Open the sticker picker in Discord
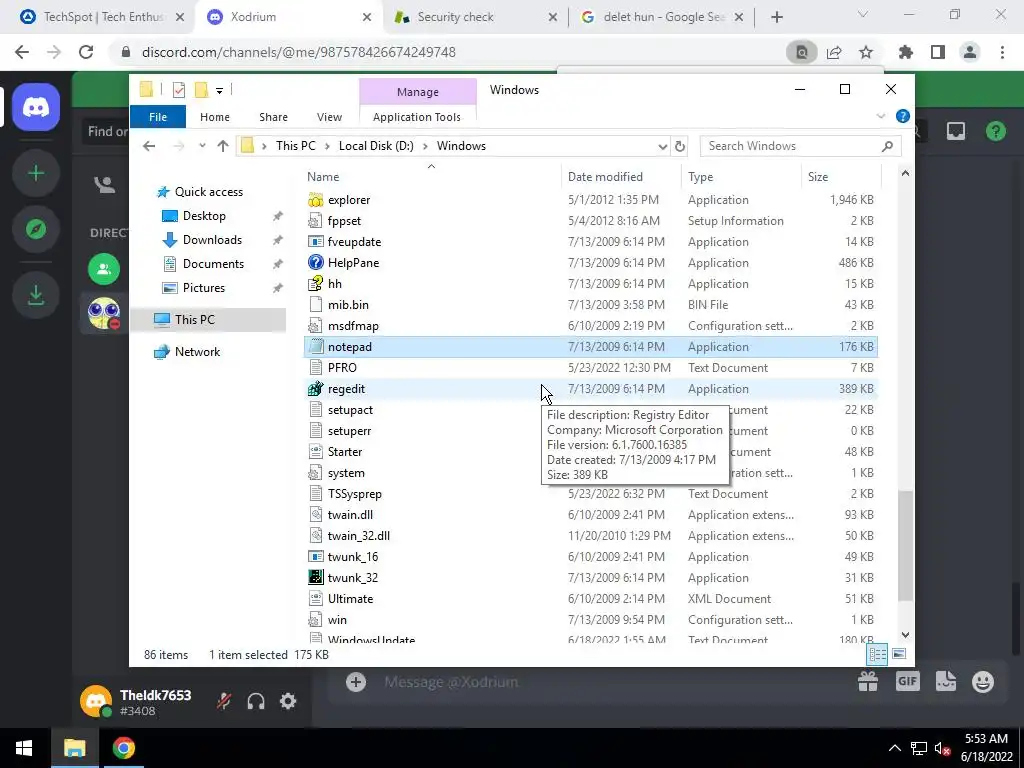Image resolution: width=1024 pixels, height=768 pixels. [946, 681]
